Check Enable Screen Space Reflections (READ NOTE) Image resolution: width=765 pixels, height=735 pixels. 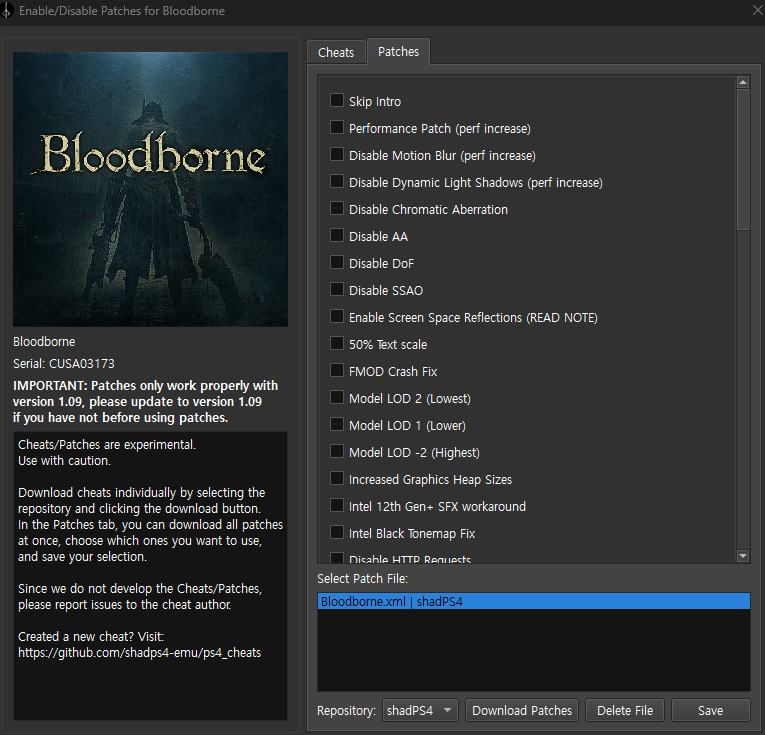(337, 316)
